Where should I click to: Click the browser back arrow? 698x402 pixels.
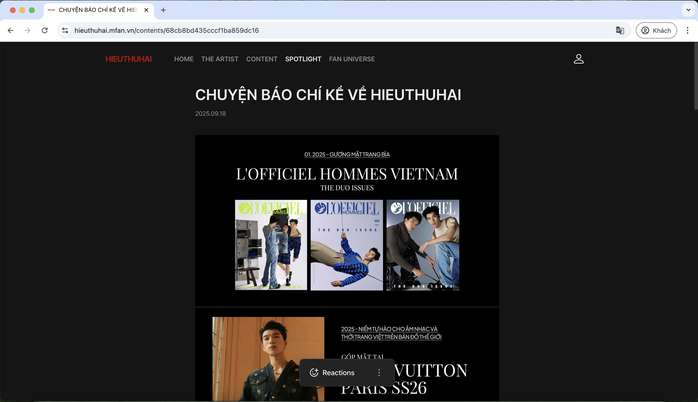tap(10, 31)
